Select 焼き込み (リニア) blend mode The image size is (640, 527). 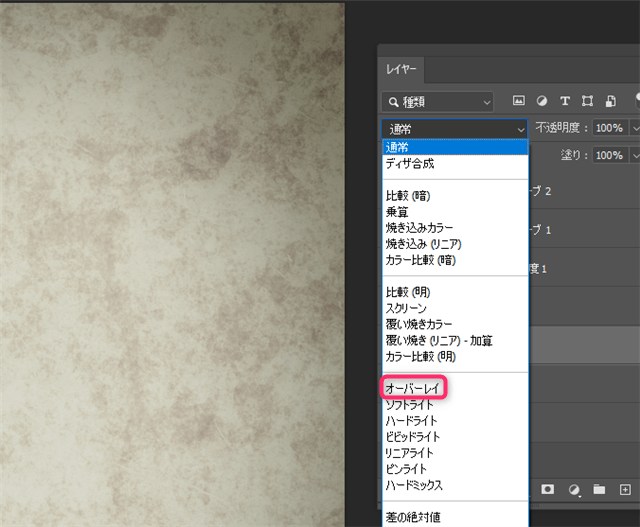[x=455, y=244]
